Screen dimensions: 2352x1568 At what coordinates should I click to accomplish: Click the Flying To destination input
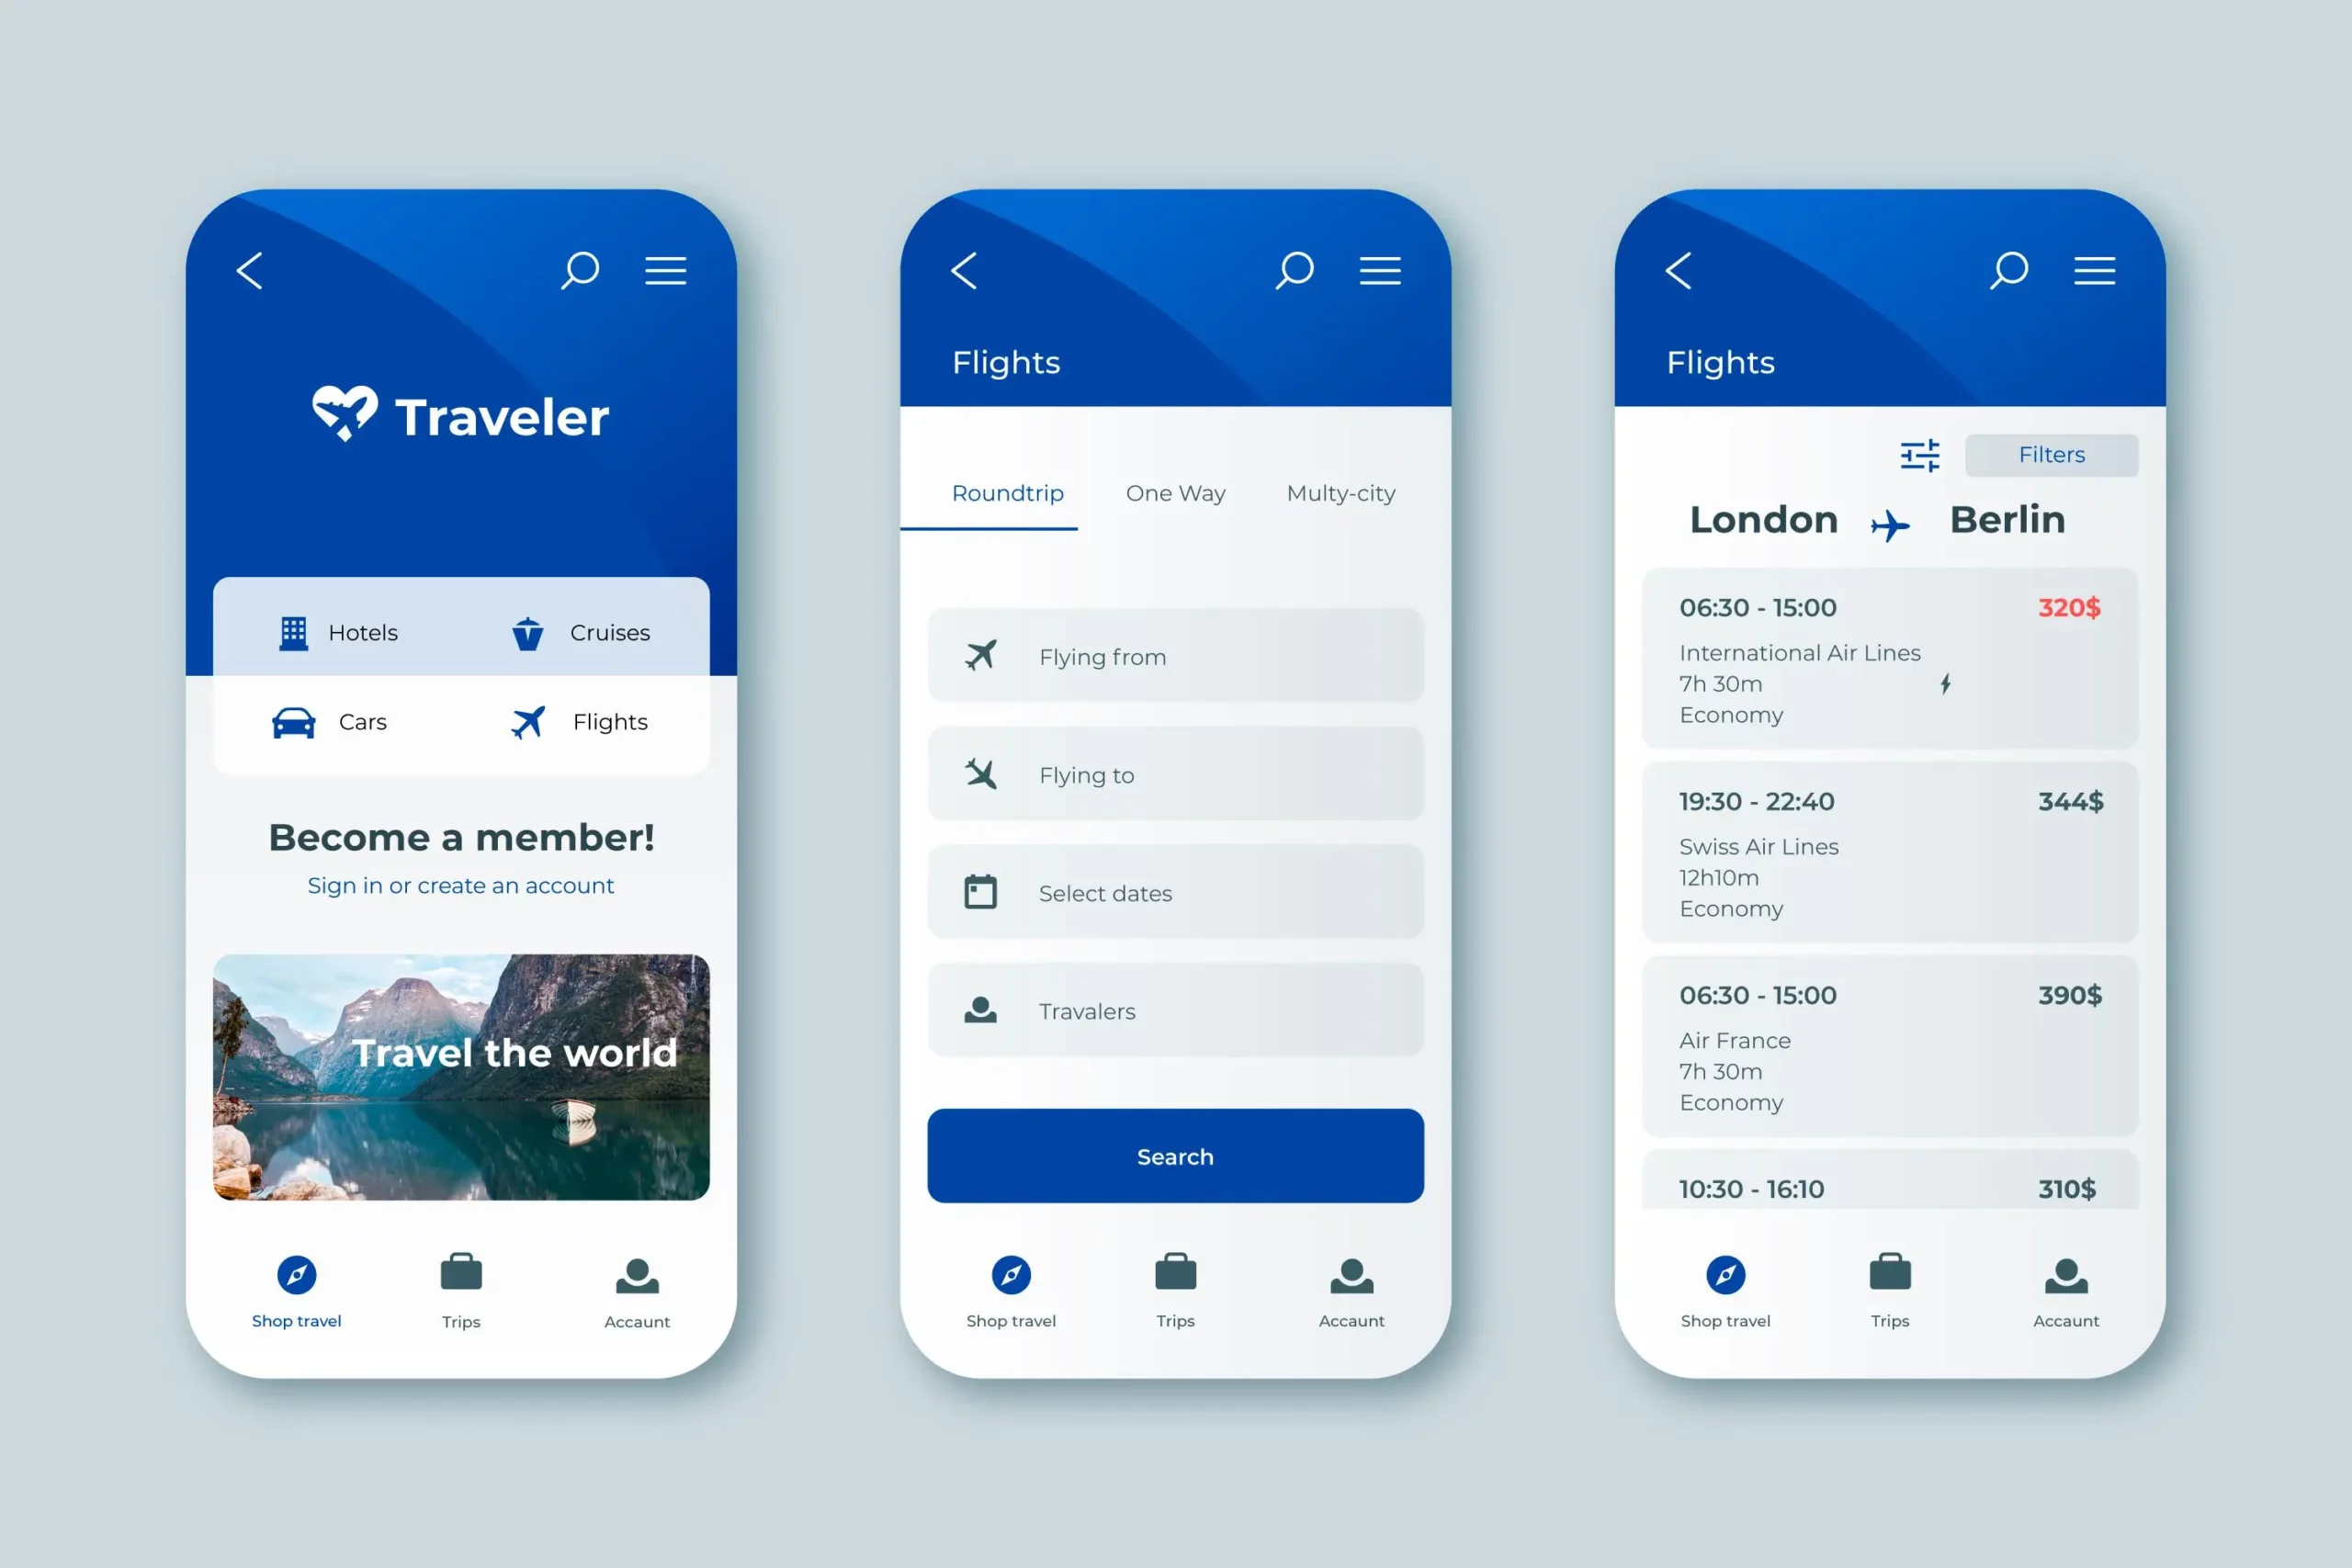click(x=1176, y=773)
